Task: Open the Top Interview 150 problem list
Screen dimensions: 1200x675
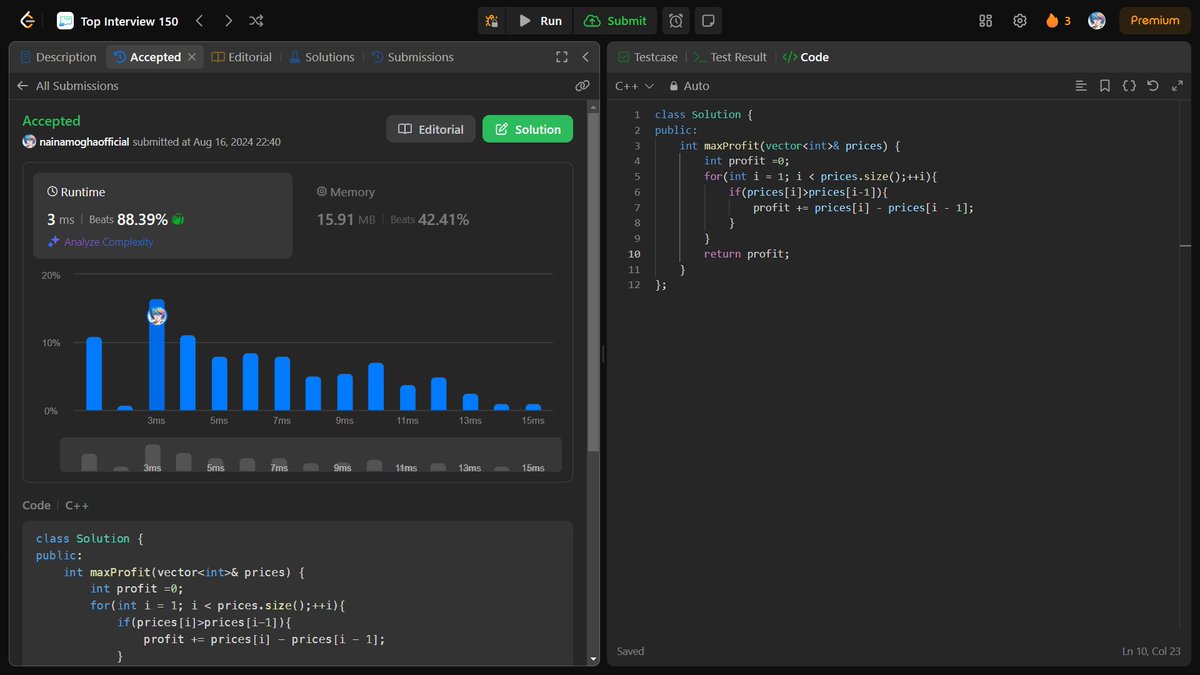Action: point(117,20)
